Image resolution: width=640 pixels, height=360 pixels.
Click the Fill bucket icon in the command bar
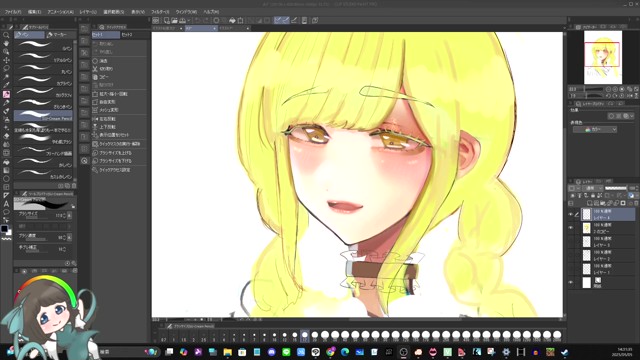(x=232, y=20)
